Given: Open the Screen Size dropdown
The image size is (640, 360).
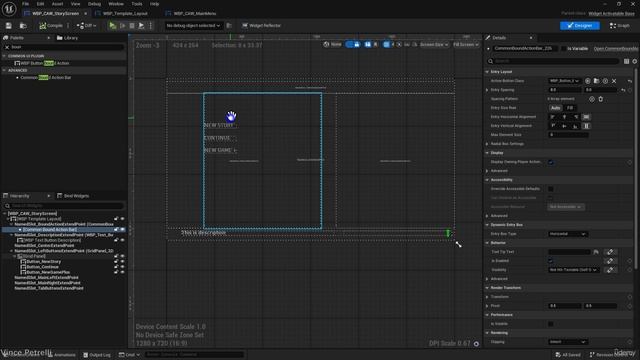Looking at the screenshot, I should [x=434, y=44].
